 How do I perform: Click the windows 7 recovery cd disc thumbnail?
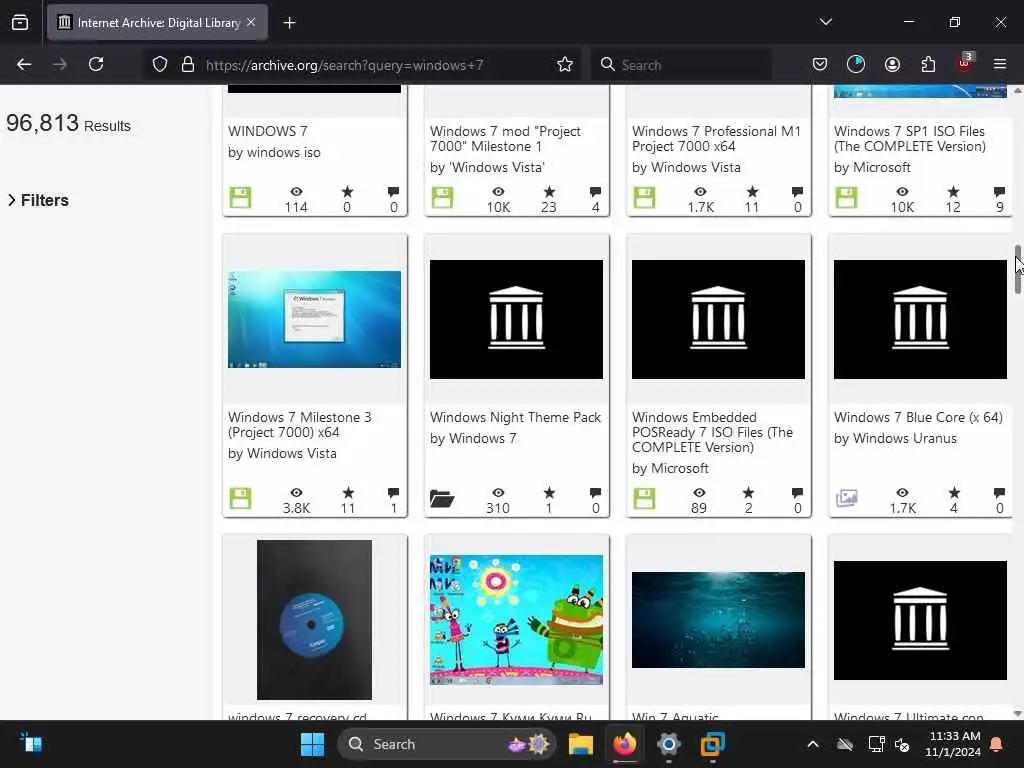(x=314, y=620)
